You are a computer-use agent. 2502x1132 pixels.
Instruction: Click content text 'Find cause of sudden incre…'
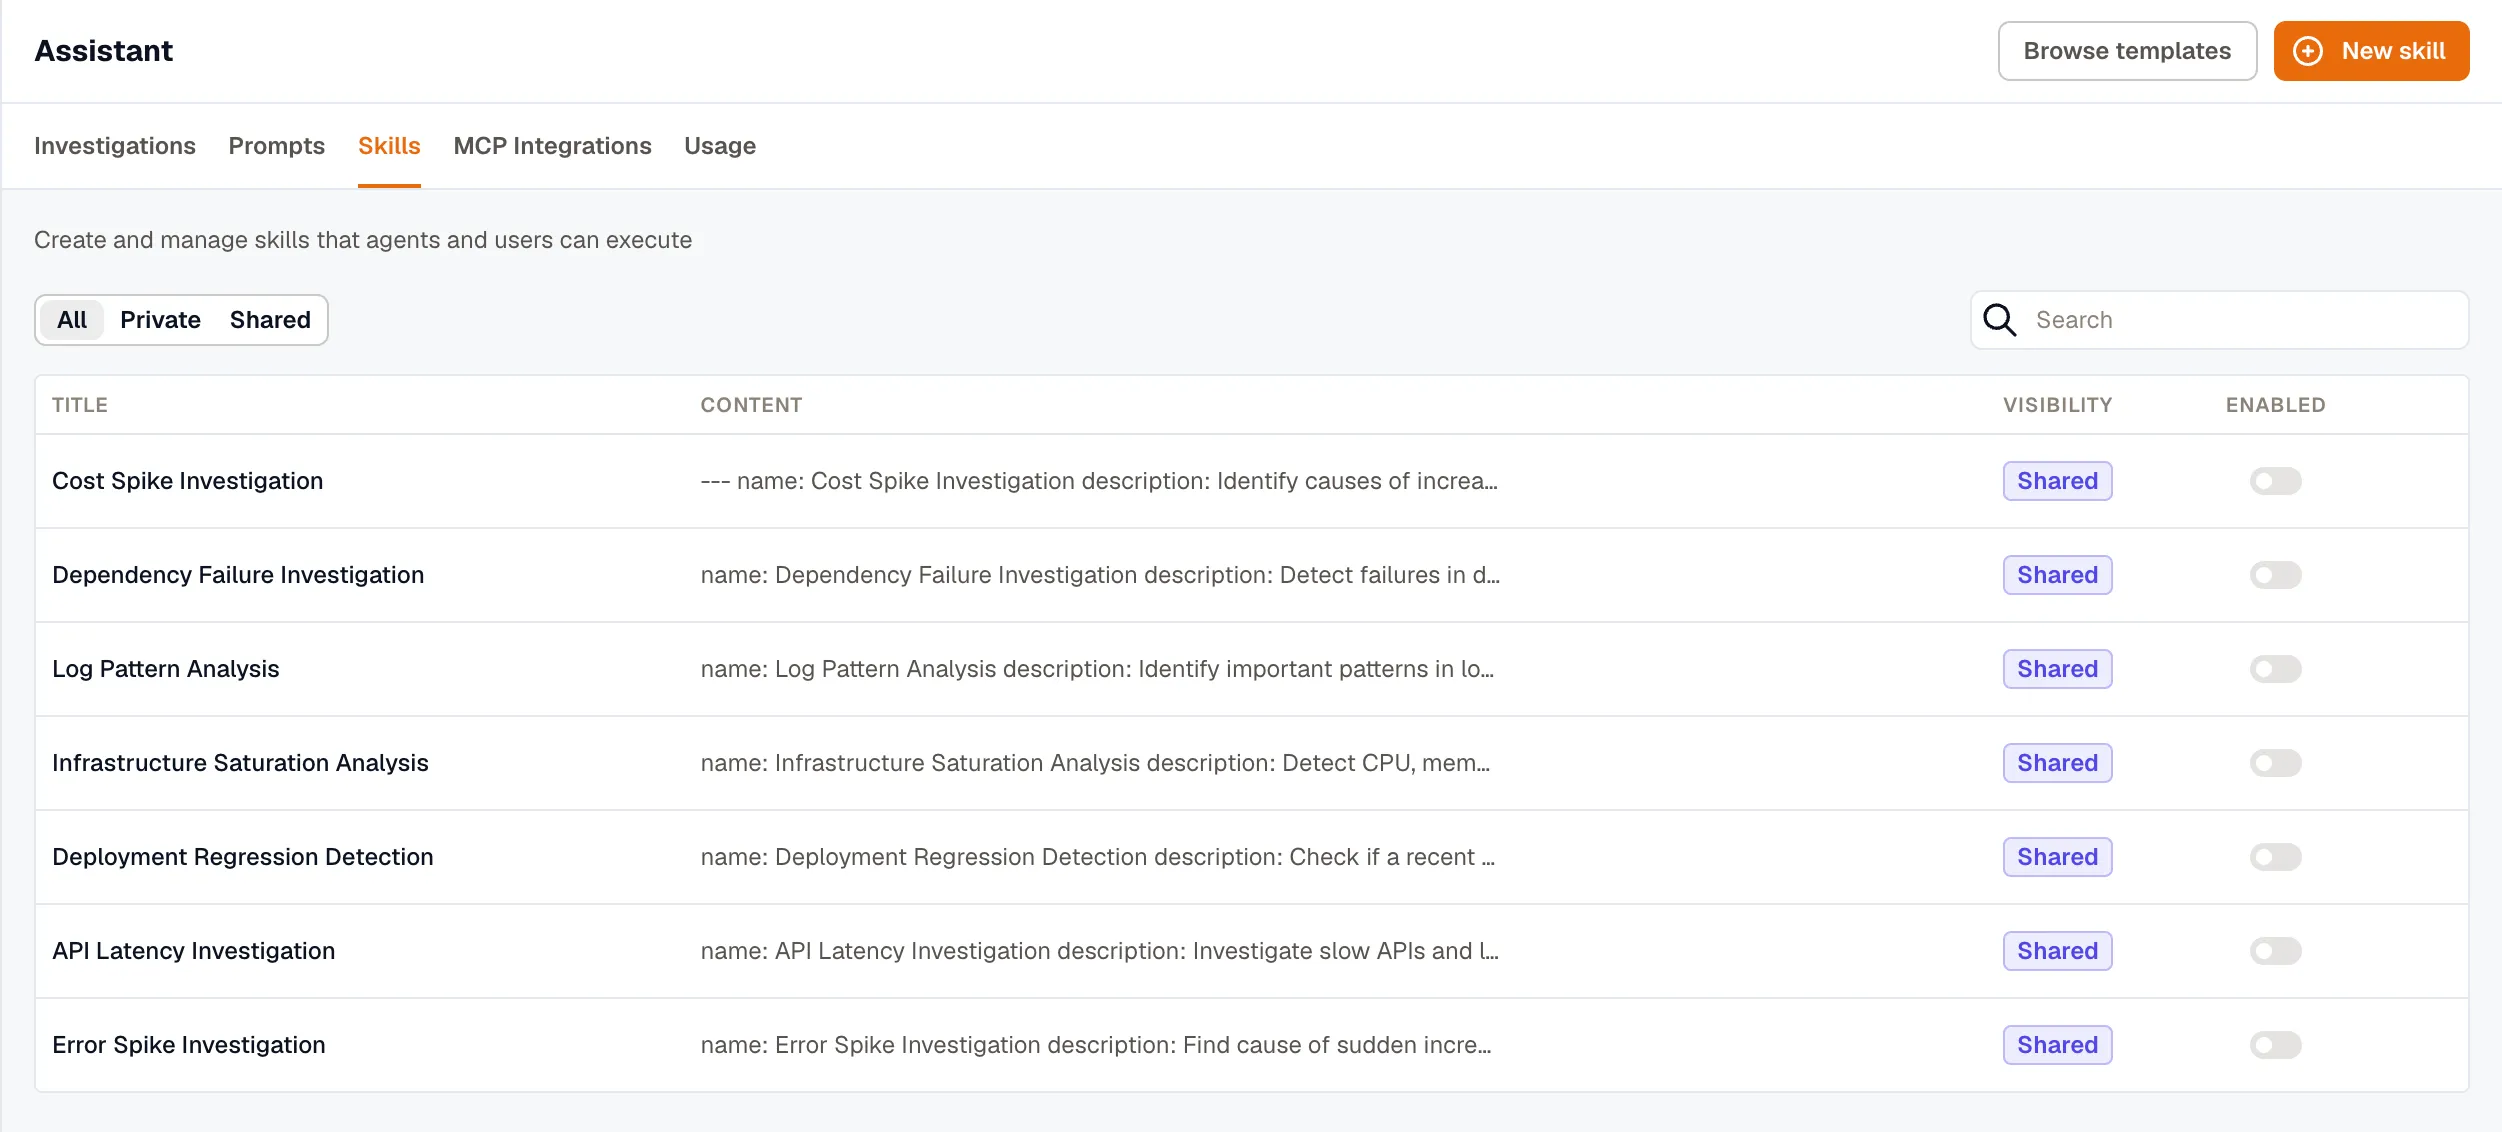(x=1337, y=1045)
